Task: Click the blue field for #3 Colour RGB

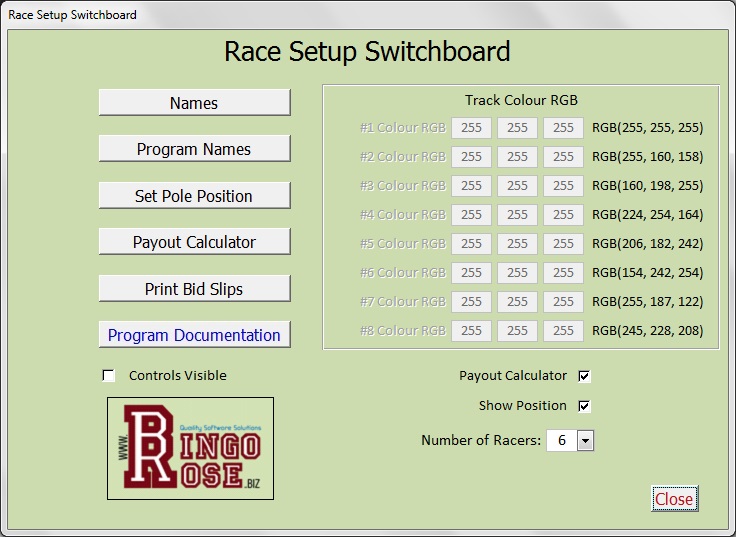Action: (563, 186)
